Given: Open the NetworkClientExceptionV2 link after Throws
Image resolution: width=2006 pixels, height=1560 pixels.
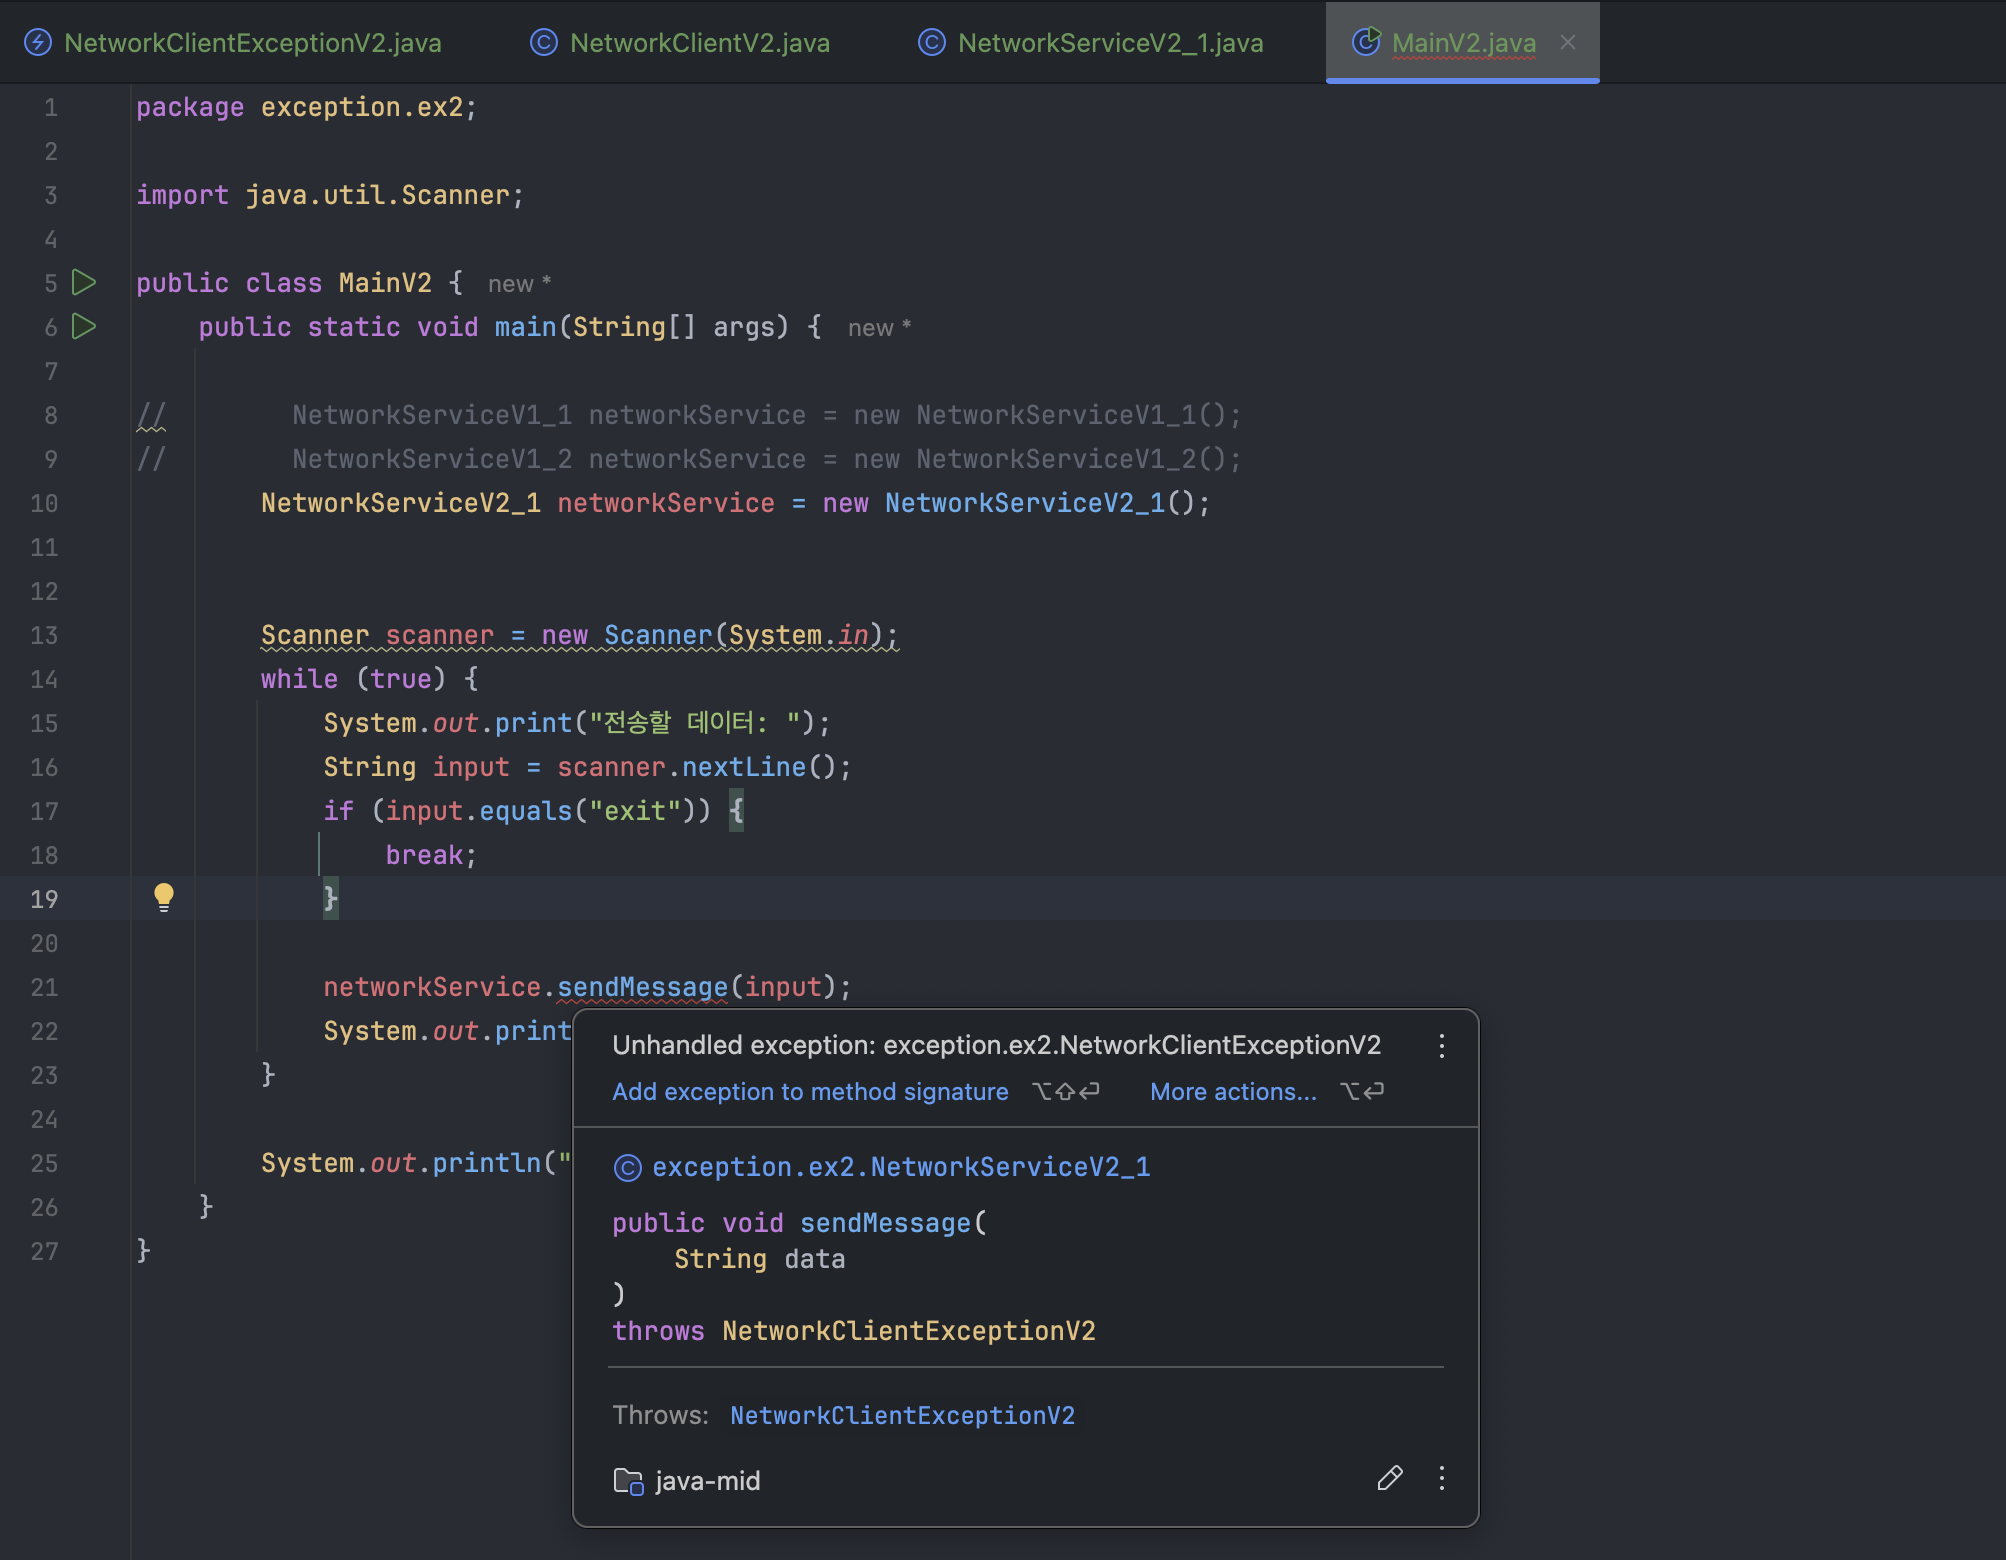Looking at the screenshot, I should [902, 1415].
